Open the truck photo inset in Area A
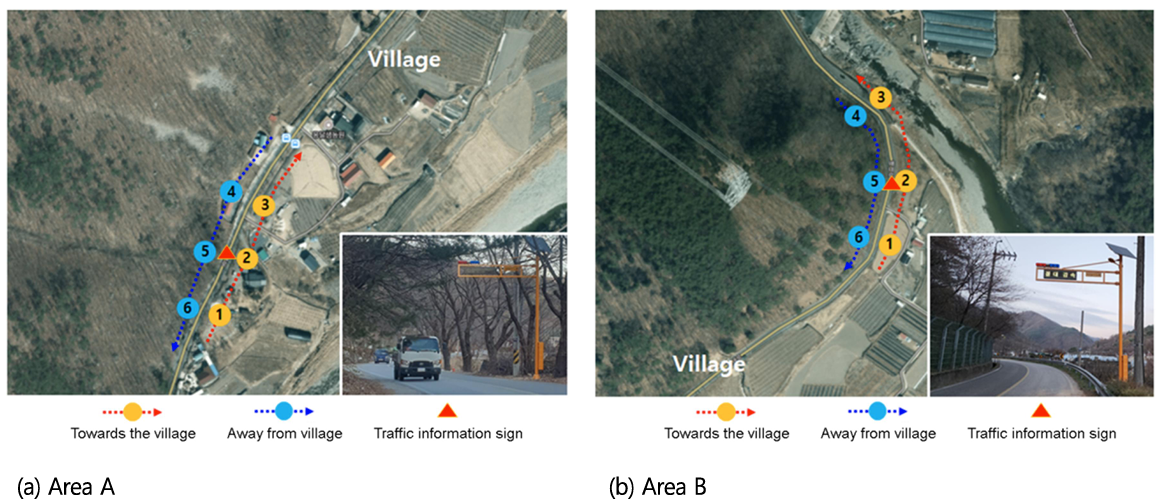Viewport: 1158px width, 501px height. pos(454,316)
